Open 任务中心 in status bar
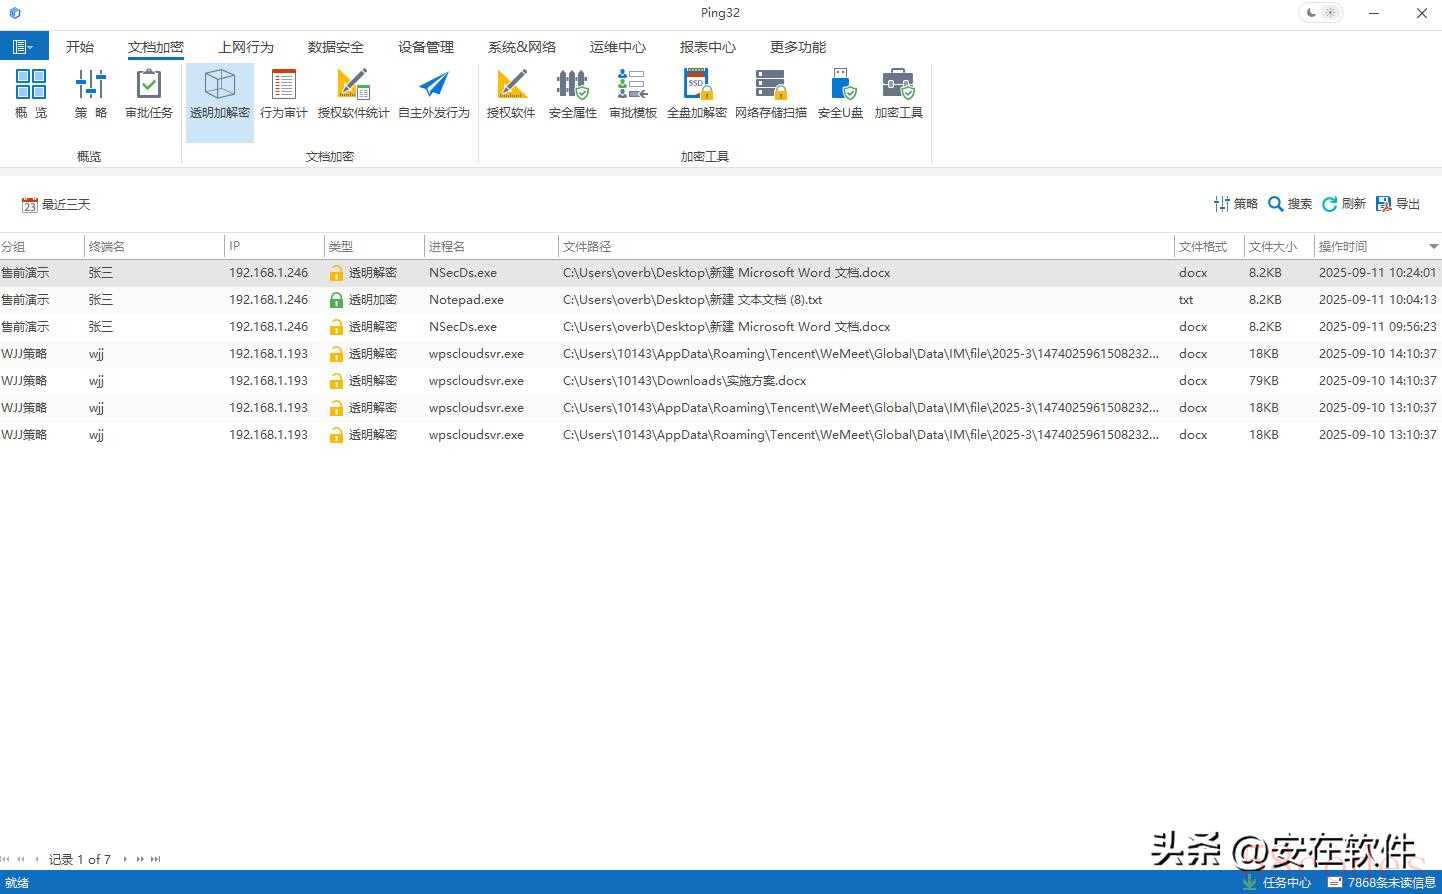 click(x=1277, y=883)
